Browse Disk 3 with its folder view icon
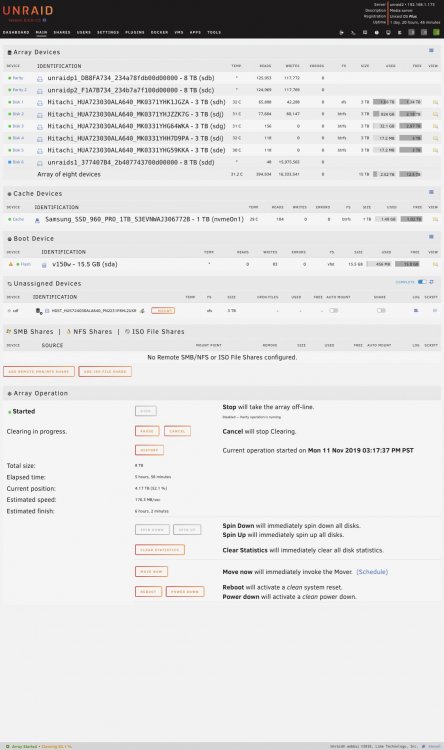 pos(435,126)
